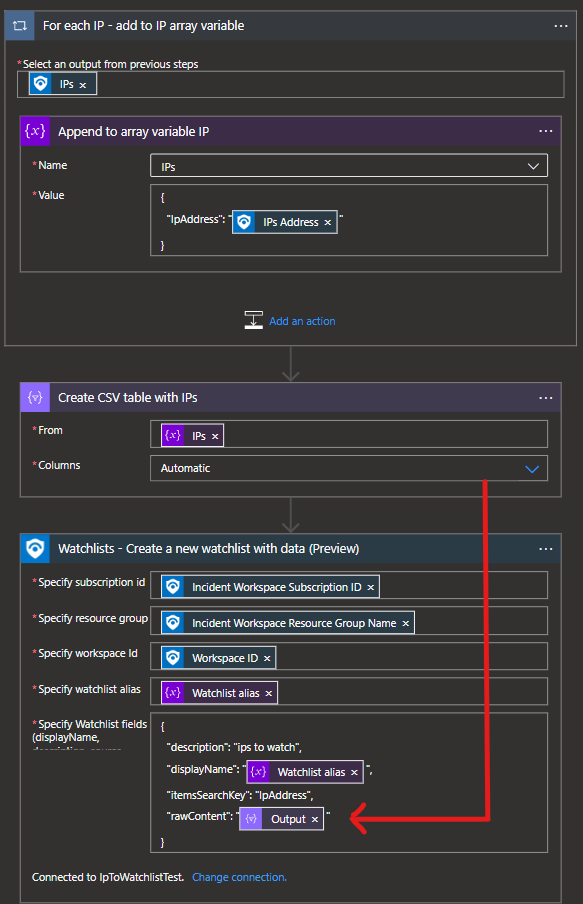
Task: Remove the IPs Address token
Action: 328,223
